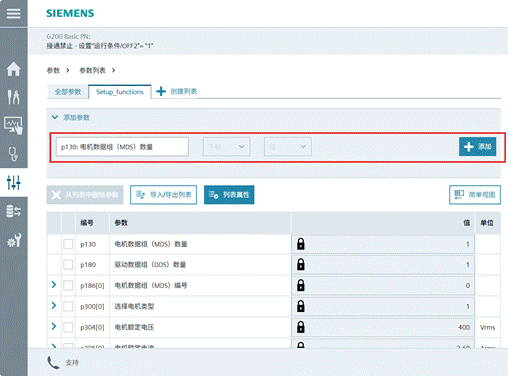Click the lock icon in the p130 row

(x=301, y=244)
